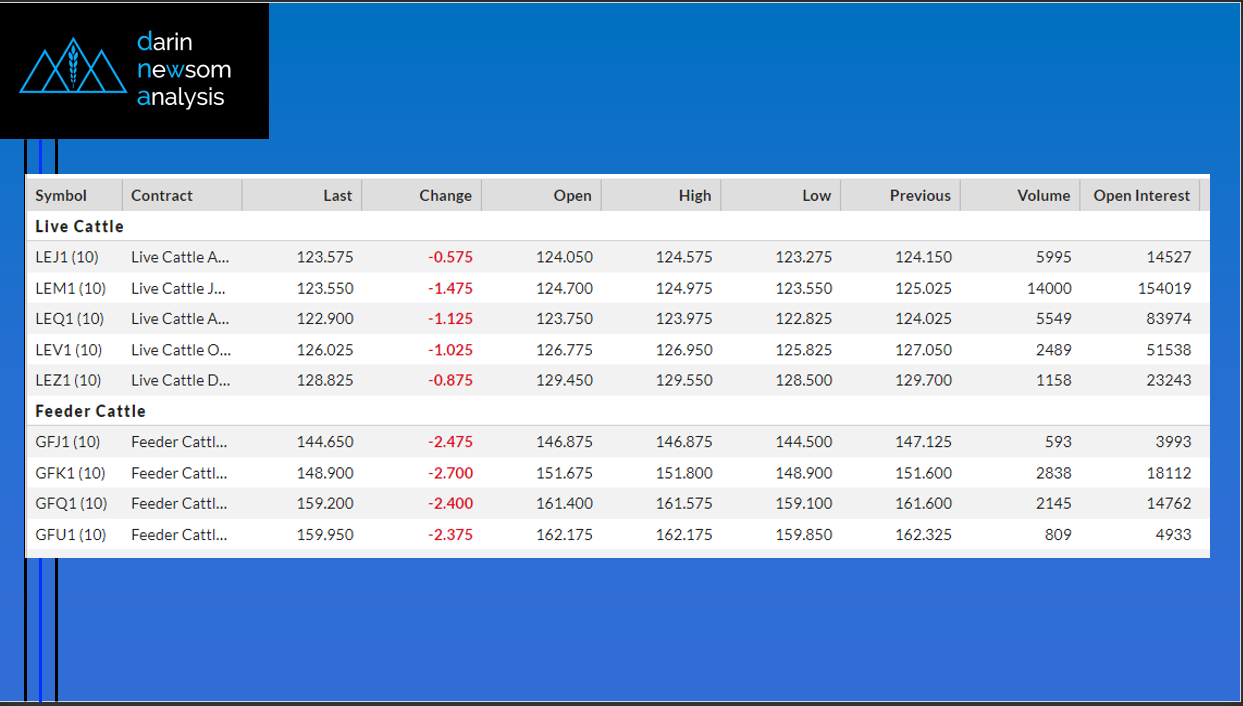Sort by the Last column header
Viewport: 1243px width, 706px height.
pos(337,196)
